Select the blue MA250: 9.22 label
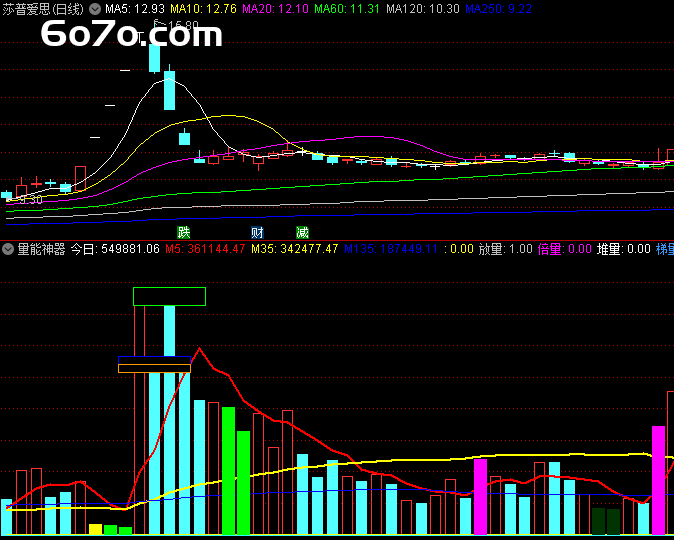Viewport: 674px width, 540px height. click(x=499, y=9)
